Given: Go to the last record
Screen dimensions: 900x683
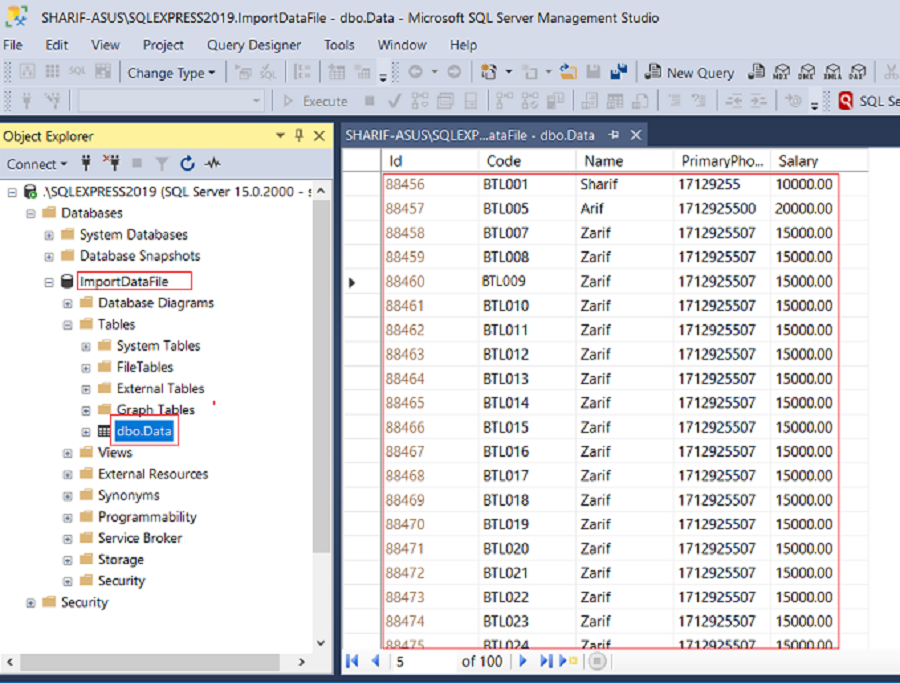Looking at the screenshot, I should tap(546, 661).
